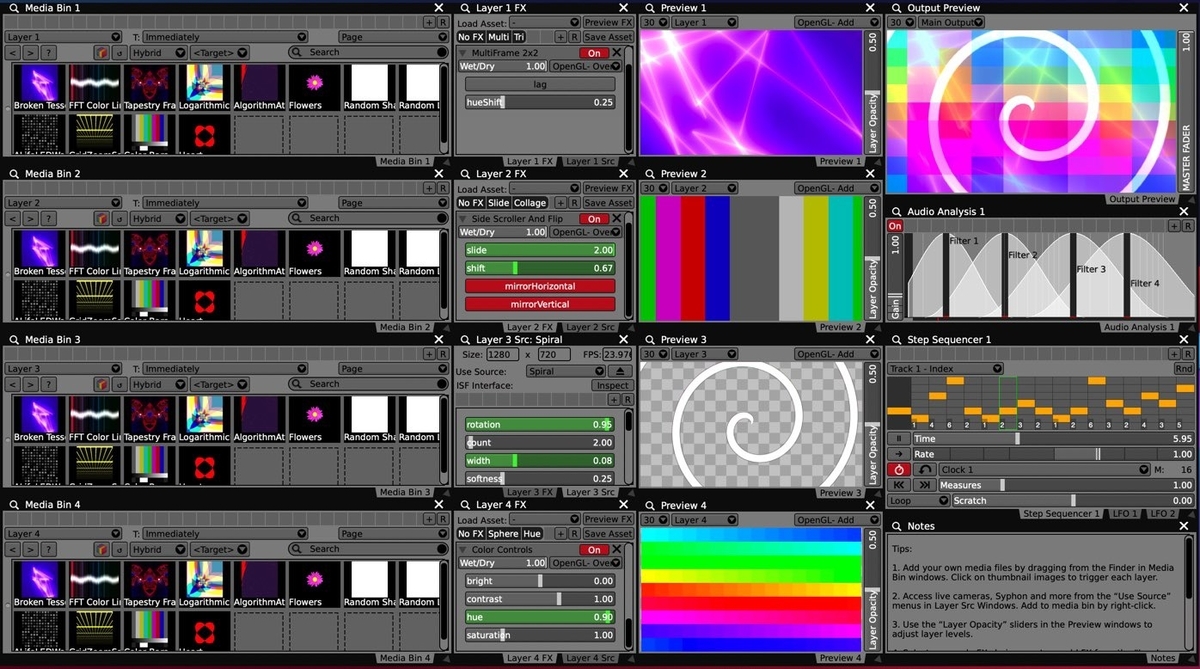Open the Page dropdown in Media Bin 3
The image size is (1200, 669).
coord(392,369)
